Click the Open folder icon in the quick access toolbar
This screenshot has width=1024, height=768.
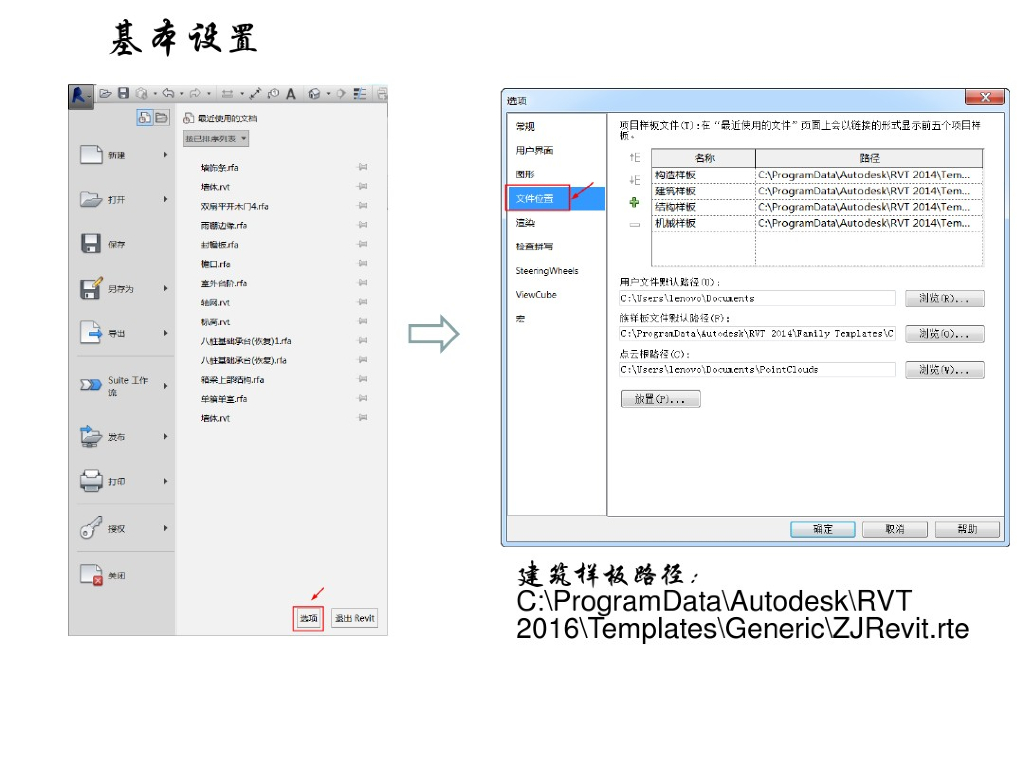pyautogui.click(x=105, y=93)
